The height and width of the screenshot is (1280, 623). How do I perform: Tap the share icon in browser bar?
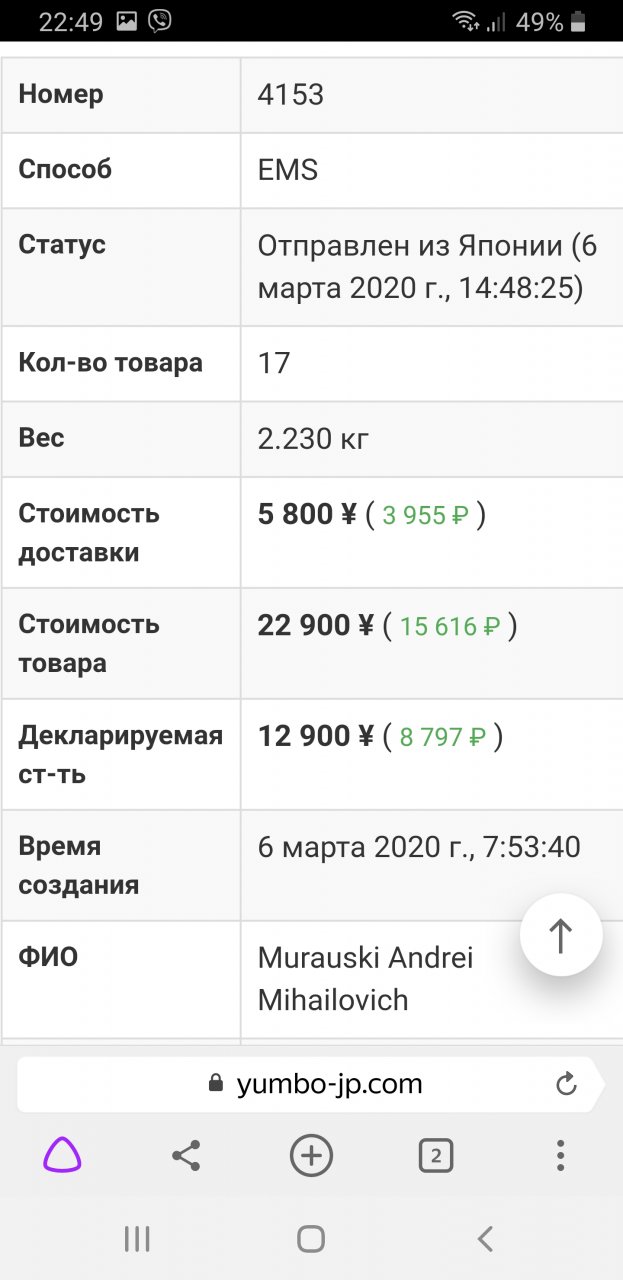click(186, 1156)
